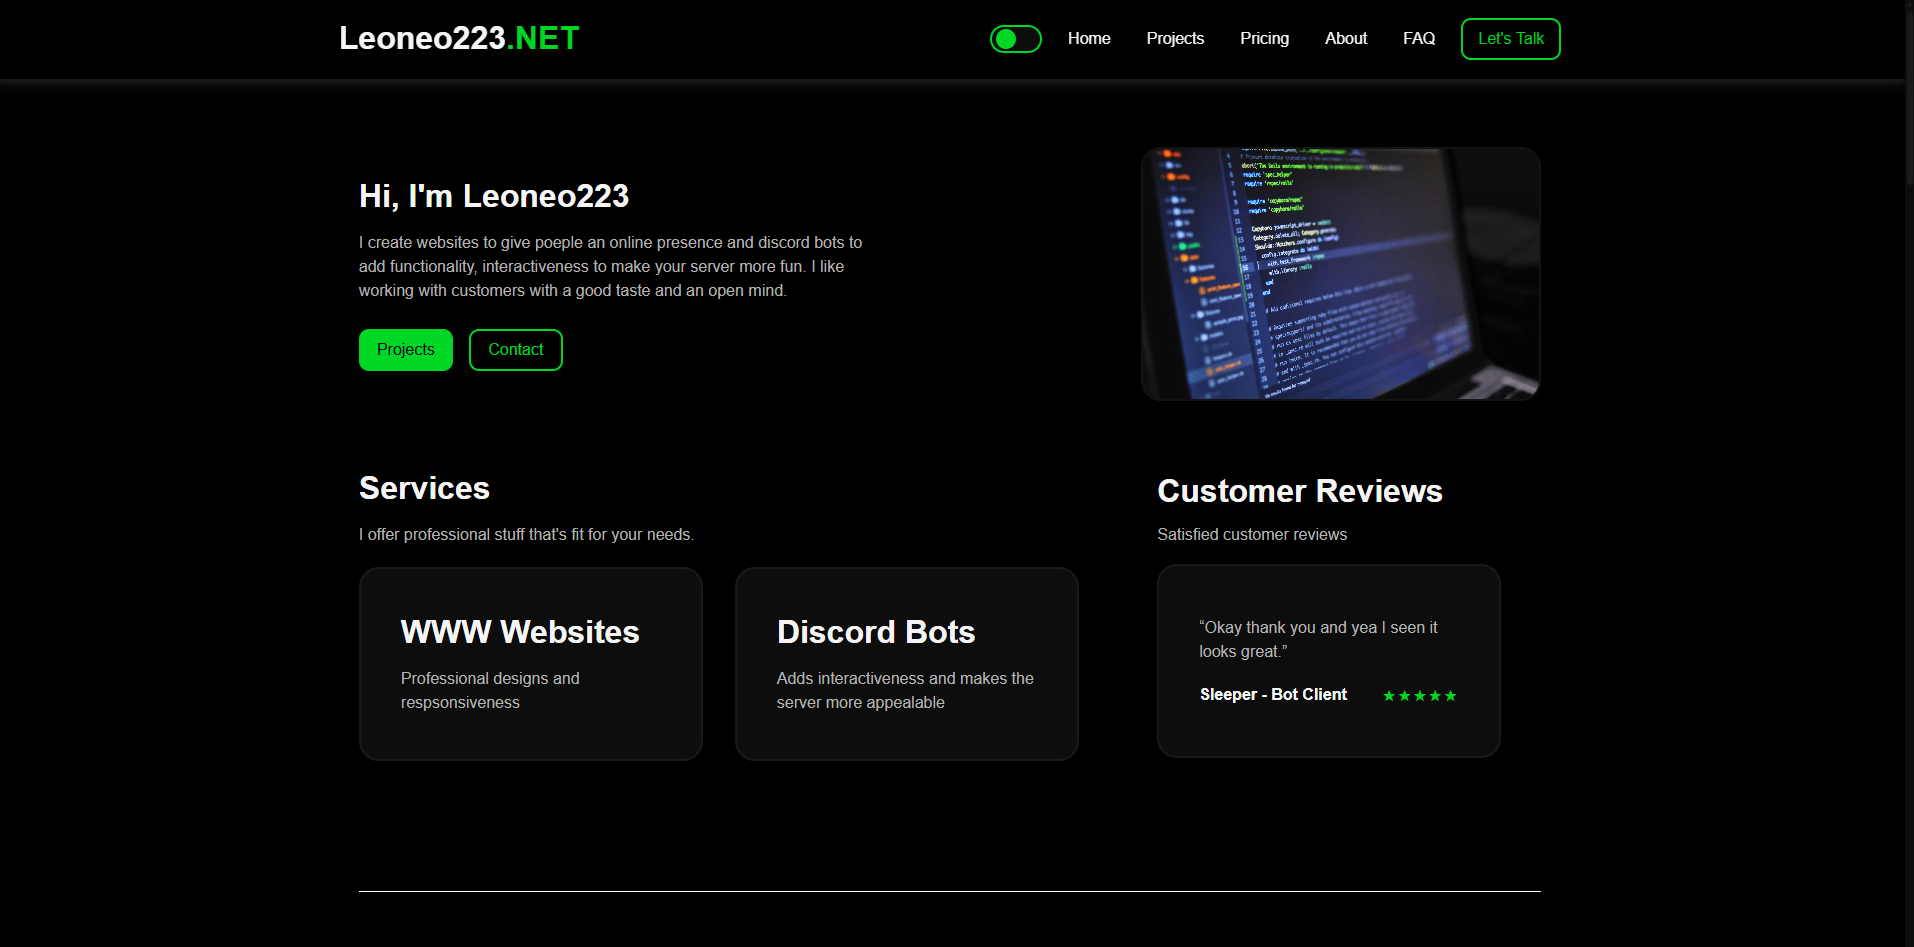The width and height of the screenshot is (1914, 947).
Task: Toggle the dark/light theme switch
Action: coord(1015,39)
